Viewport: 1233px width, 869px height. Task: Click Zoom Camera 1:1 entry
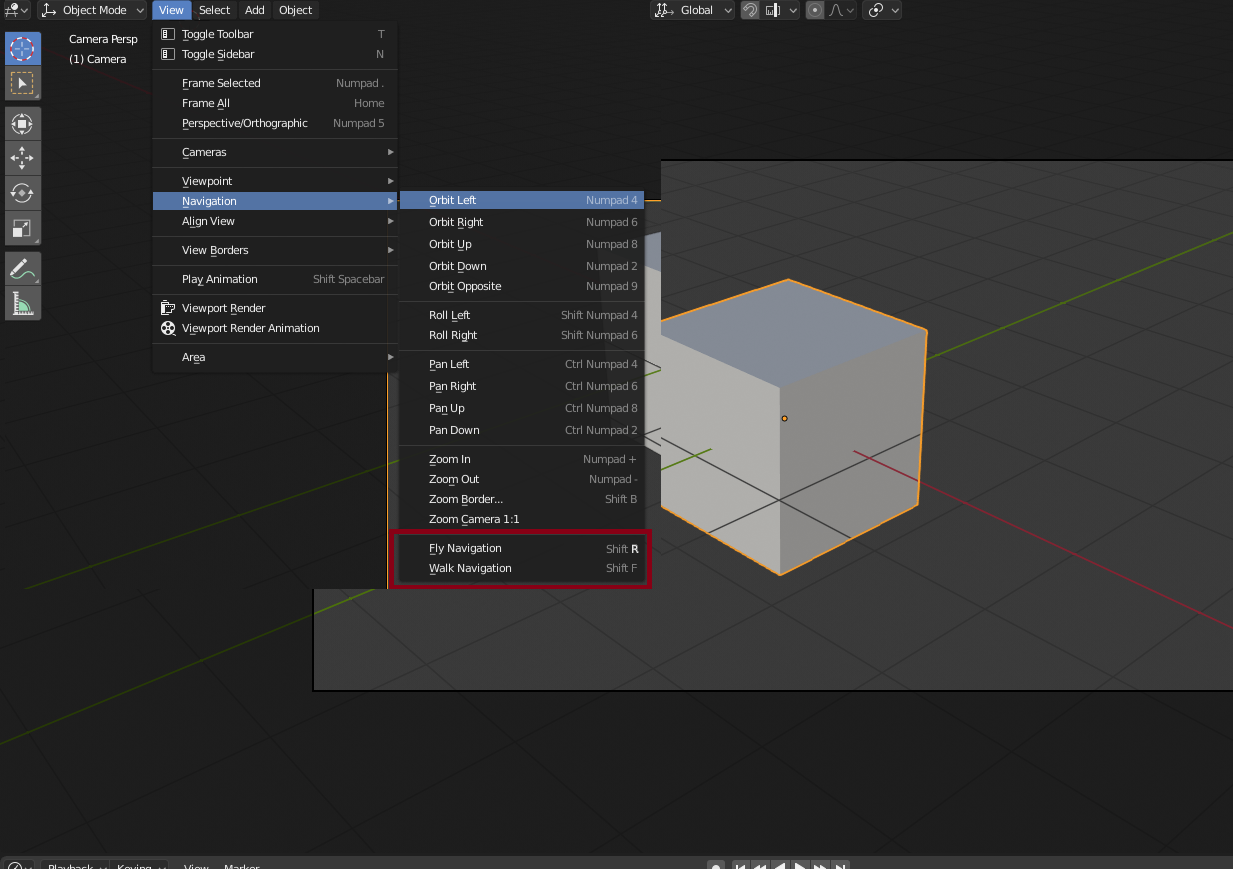pos(521,519)
